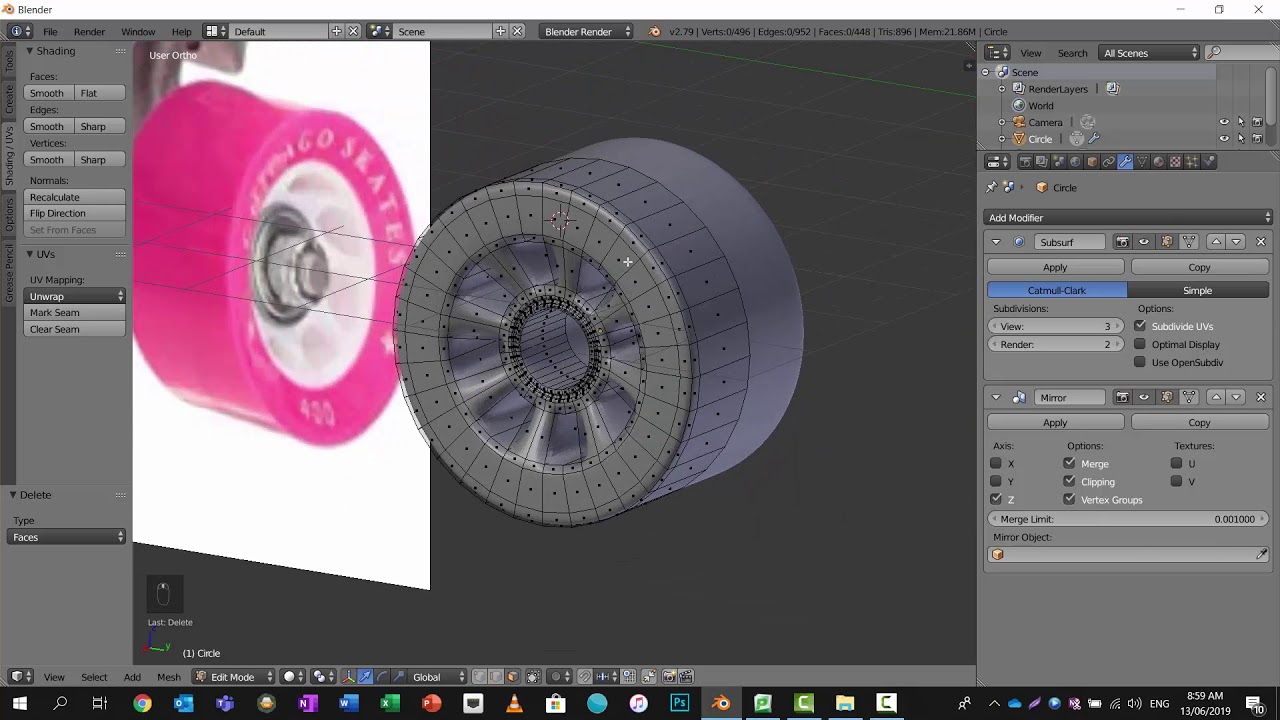The width and height of the screenshot is (1280, 720).
Task: Hide Camera object via eye icon
Action: (1224, 122)
